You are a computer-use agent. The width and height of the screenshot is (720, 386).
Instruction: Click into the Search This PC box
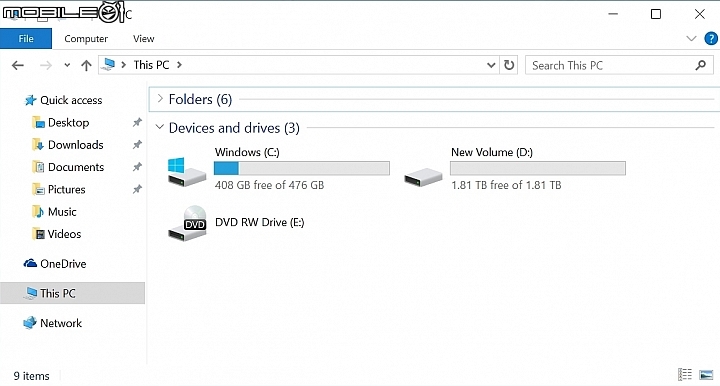[x=619, y=65]
